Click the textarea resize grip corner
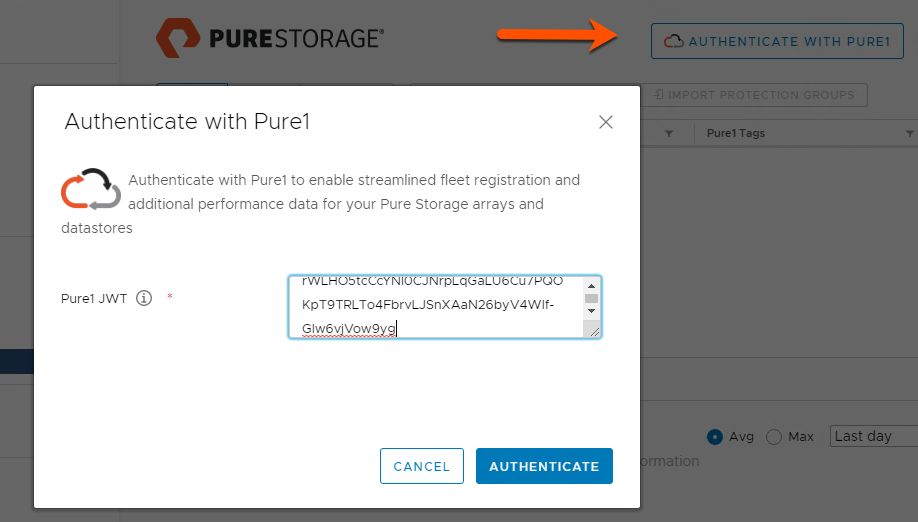This screenshot has width=918, height=522. (x=594, y=331)
